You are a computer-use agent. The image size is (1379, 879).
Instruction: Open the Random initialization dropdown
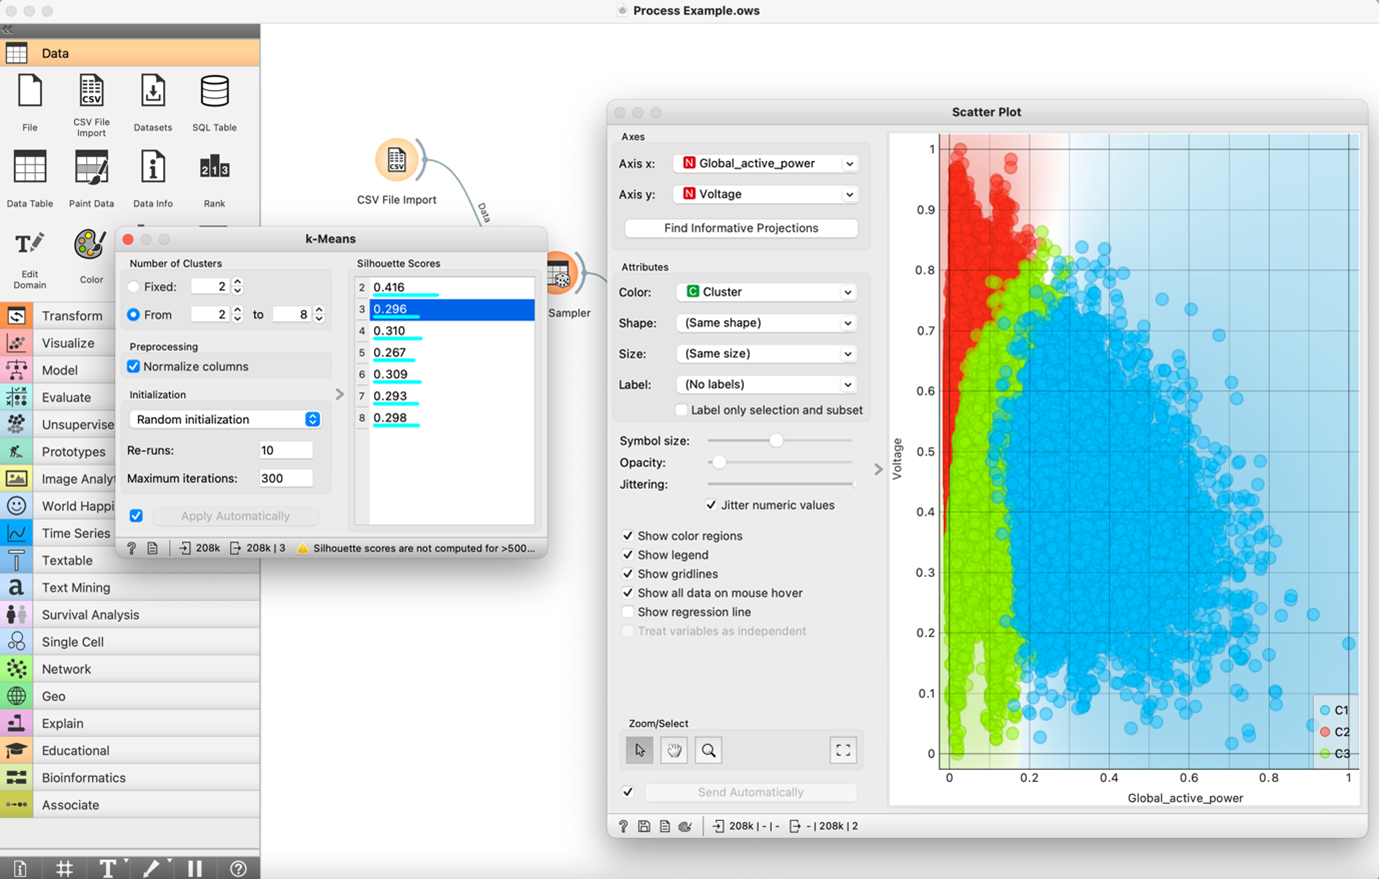[x=226, y=420]
